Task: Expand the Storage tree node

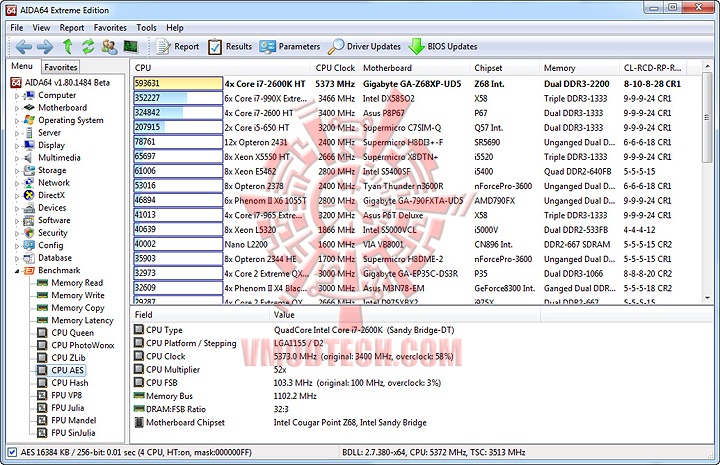Action: 17,171
